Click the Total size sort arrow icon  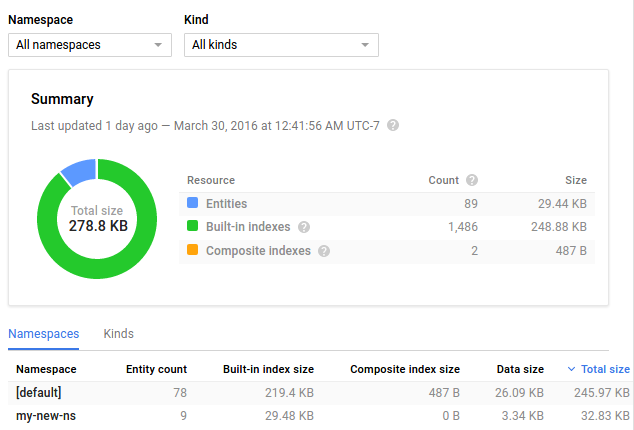tap(571, 370)
